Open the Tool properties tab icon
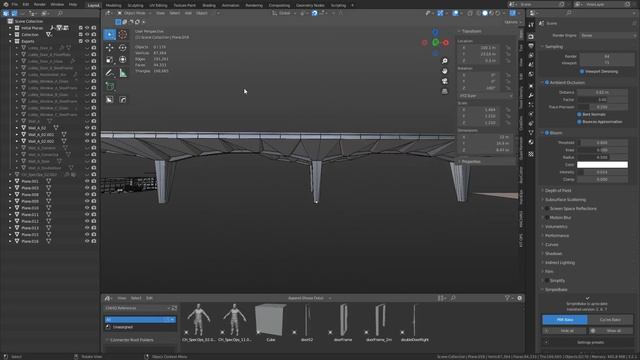 click(x=531, y=25)
